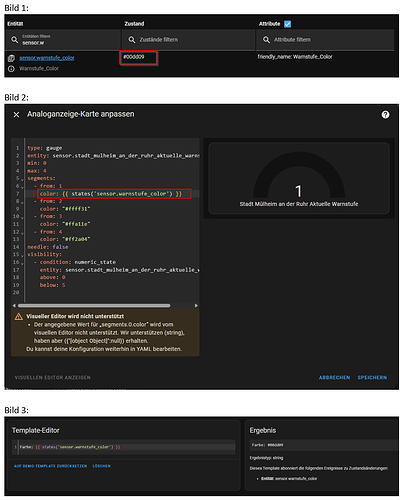Click the warning triangle icon in editor notice
Screen dimensions: 404x500
19,316
